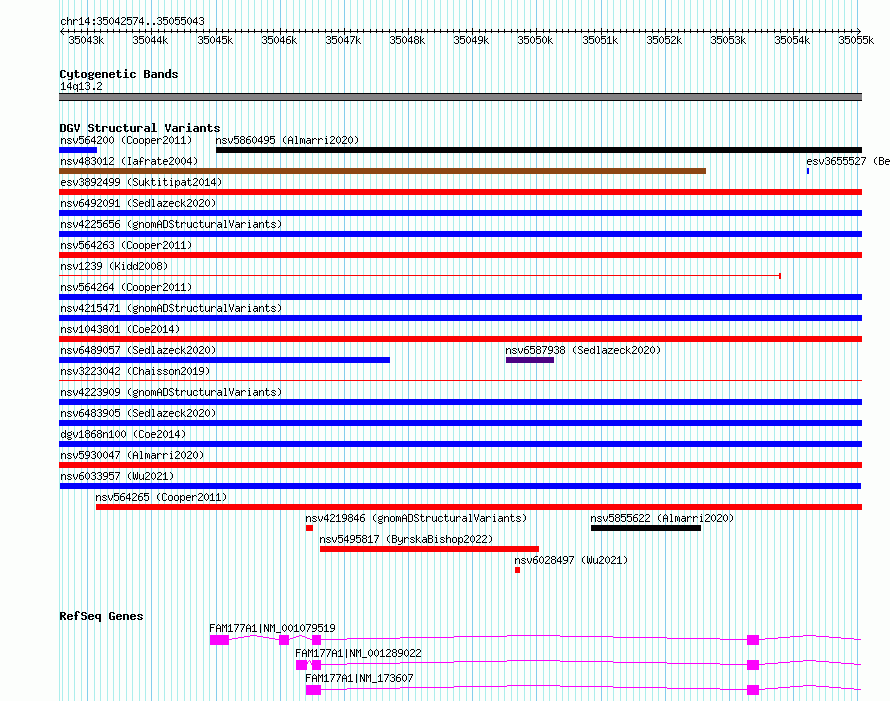Click the nsv564200 (Cooper2011) blue variant bar

click(78, 150)
